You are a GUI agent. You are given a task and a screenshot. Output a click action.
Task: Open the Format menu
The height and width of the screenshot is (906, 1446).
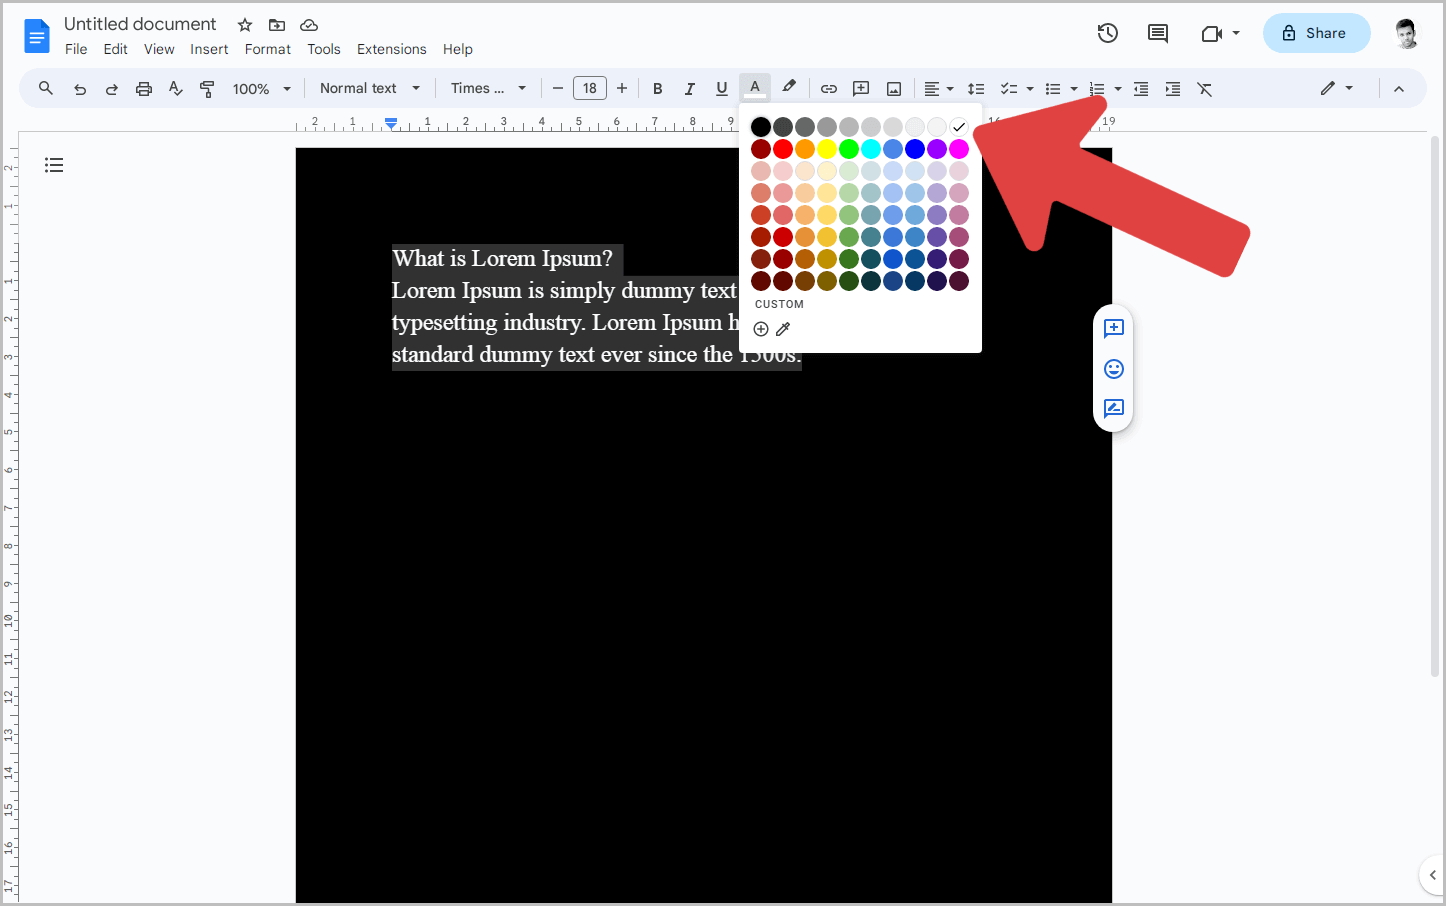(267, 49)
